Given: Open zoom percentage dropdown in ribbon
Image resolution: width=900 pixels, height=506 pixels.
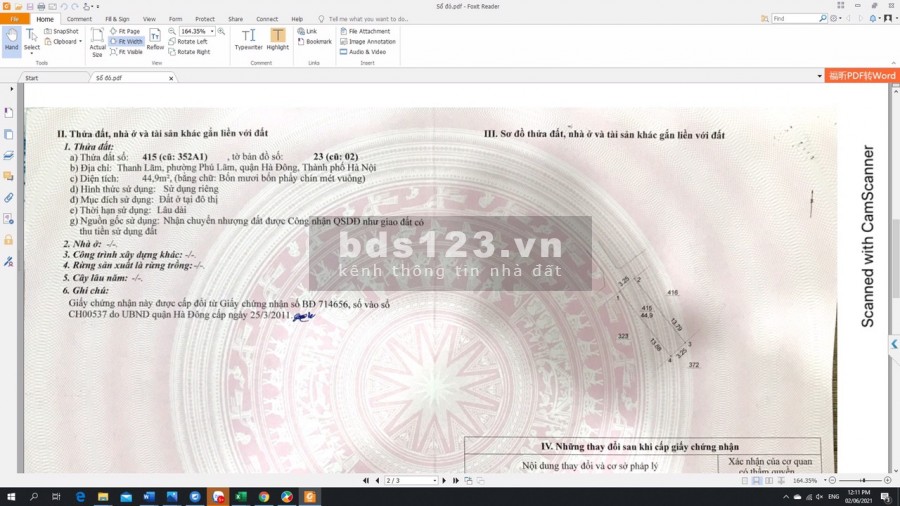Looking at the screenshot, I should pyautogui.click(x=212, y=32).
